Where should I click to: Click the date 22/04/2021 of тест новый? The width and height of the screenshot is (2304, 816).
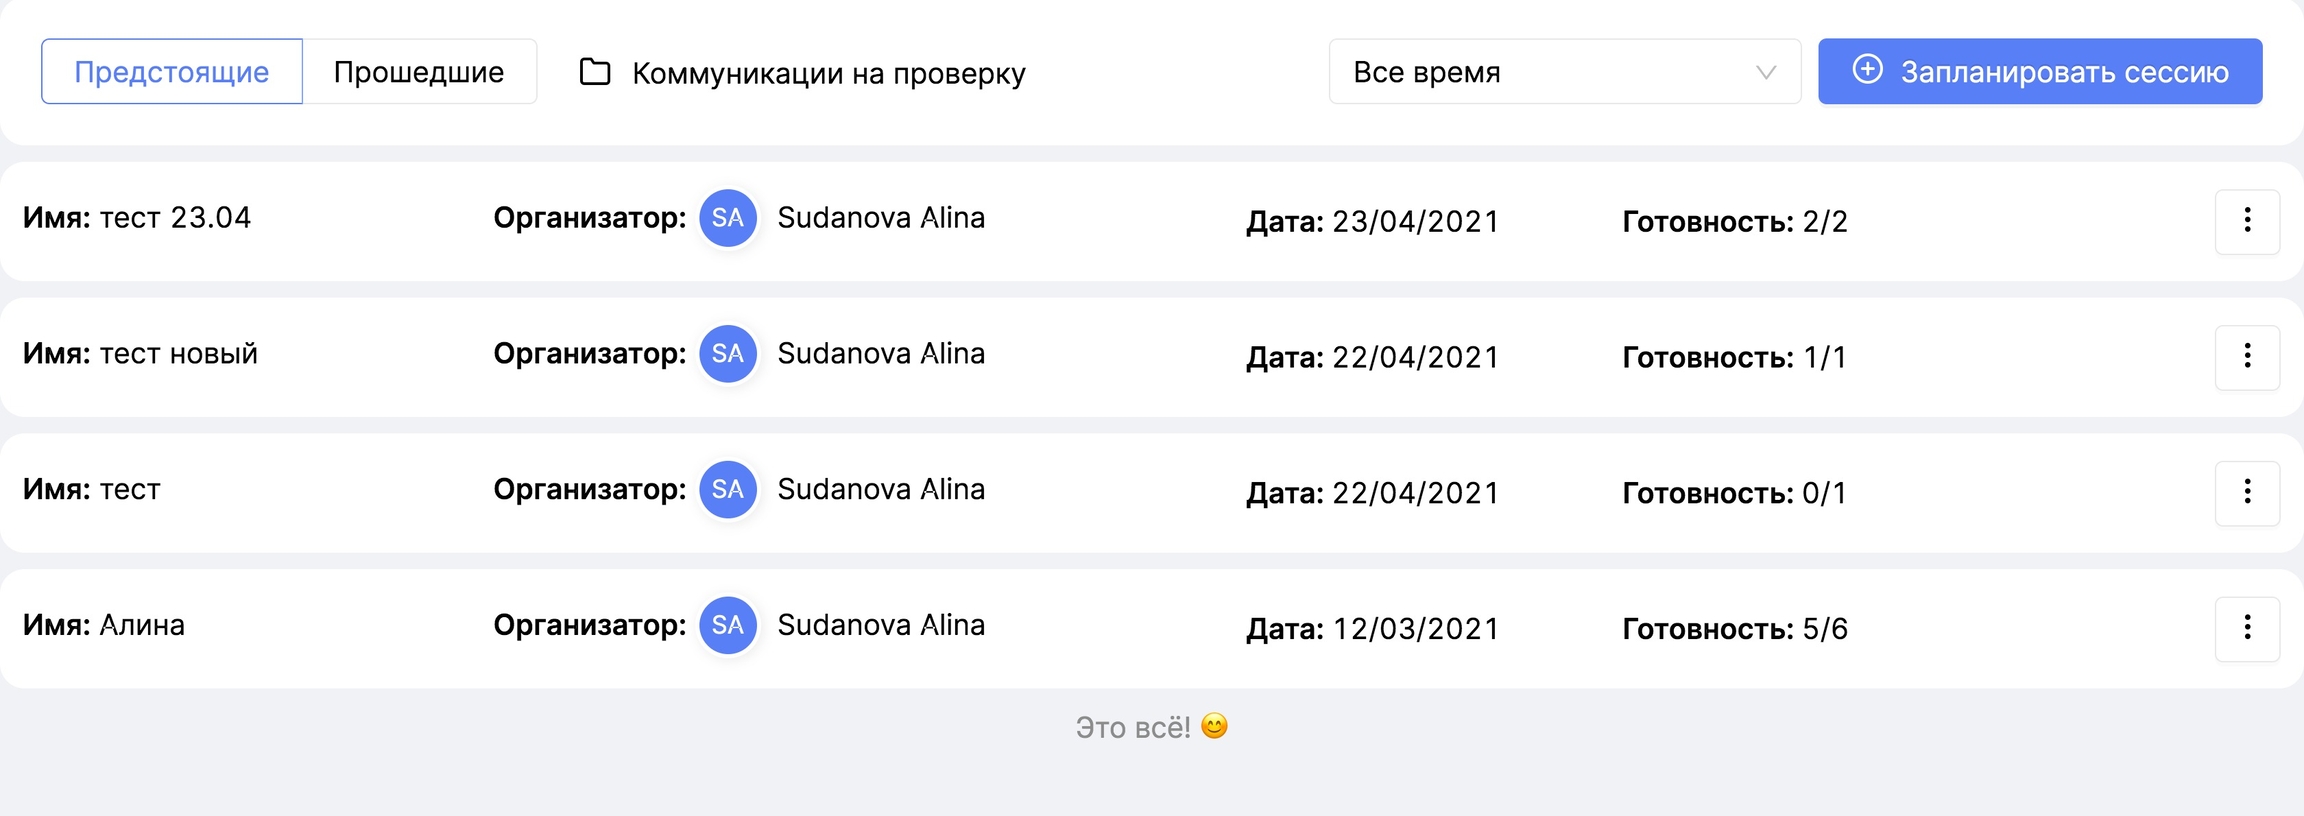[x=1415, y=358]
